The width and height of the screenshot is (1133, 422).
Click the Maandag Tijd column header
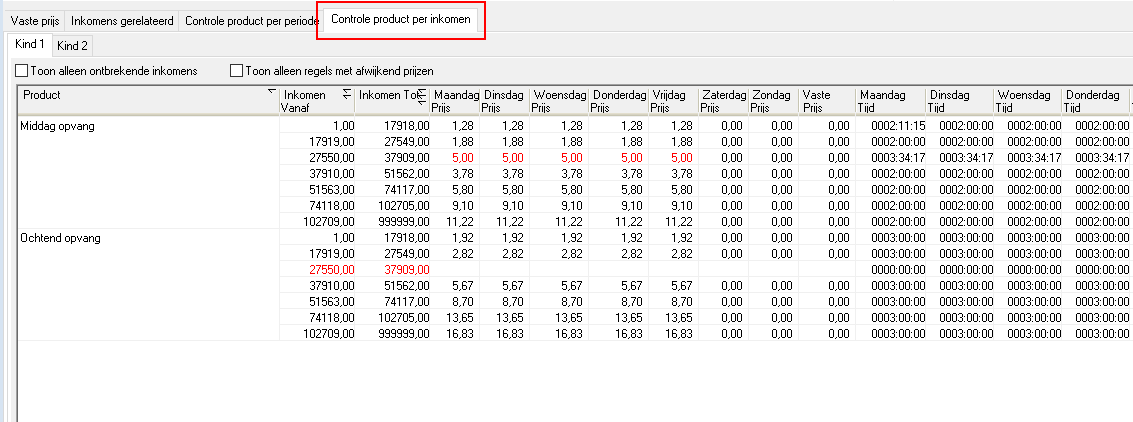tap(889, 100)
